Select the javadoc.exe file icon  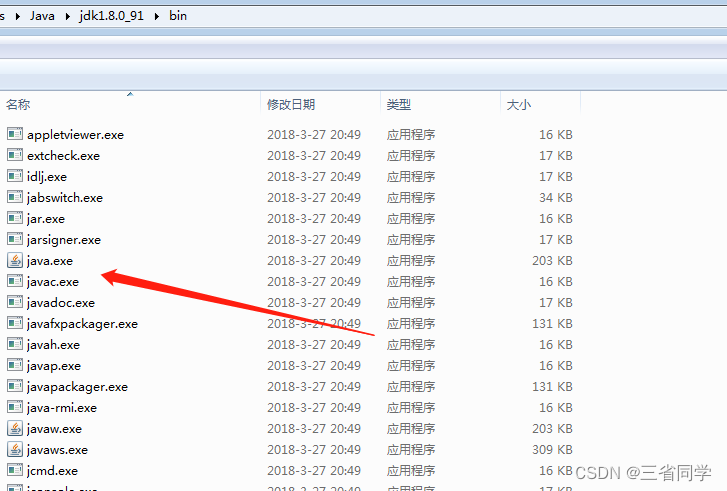pyautogui.click(x=15, y=302)
